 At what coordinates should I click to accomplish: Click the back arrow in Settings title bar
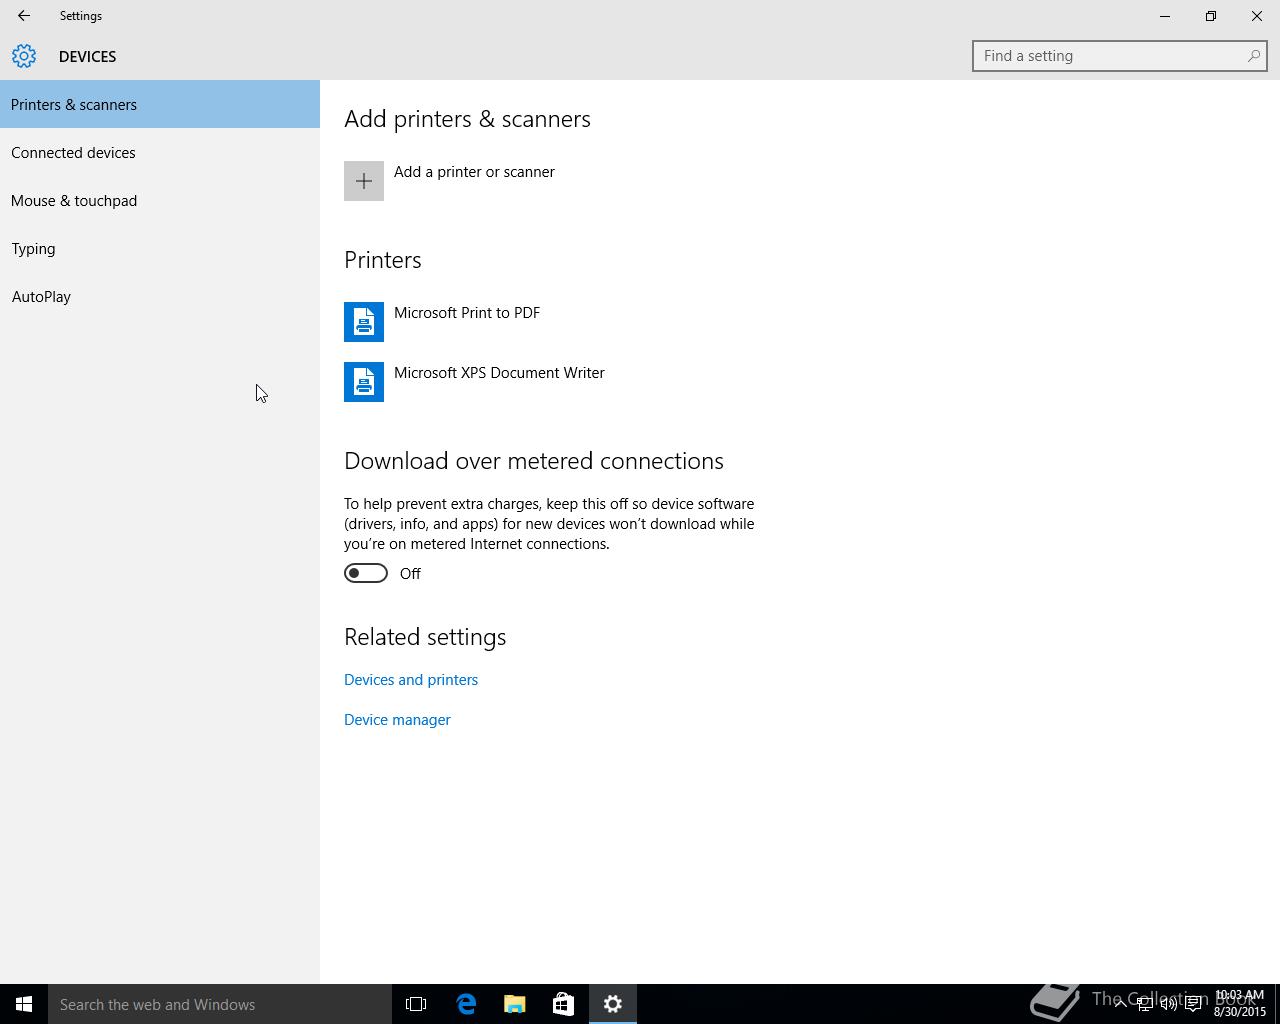click(23, 16)
